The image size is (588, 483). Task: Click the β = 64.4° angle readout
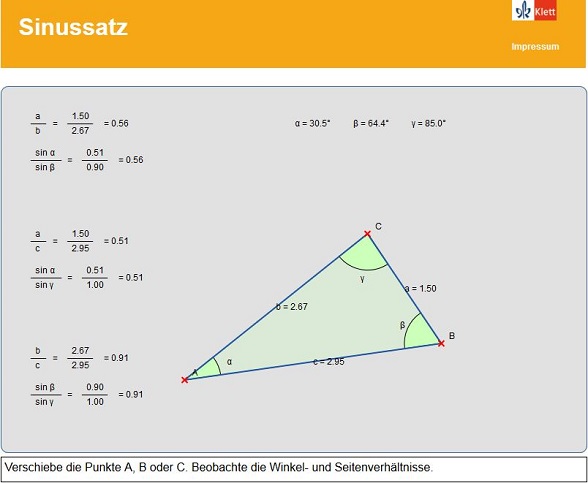coord(371,123)
